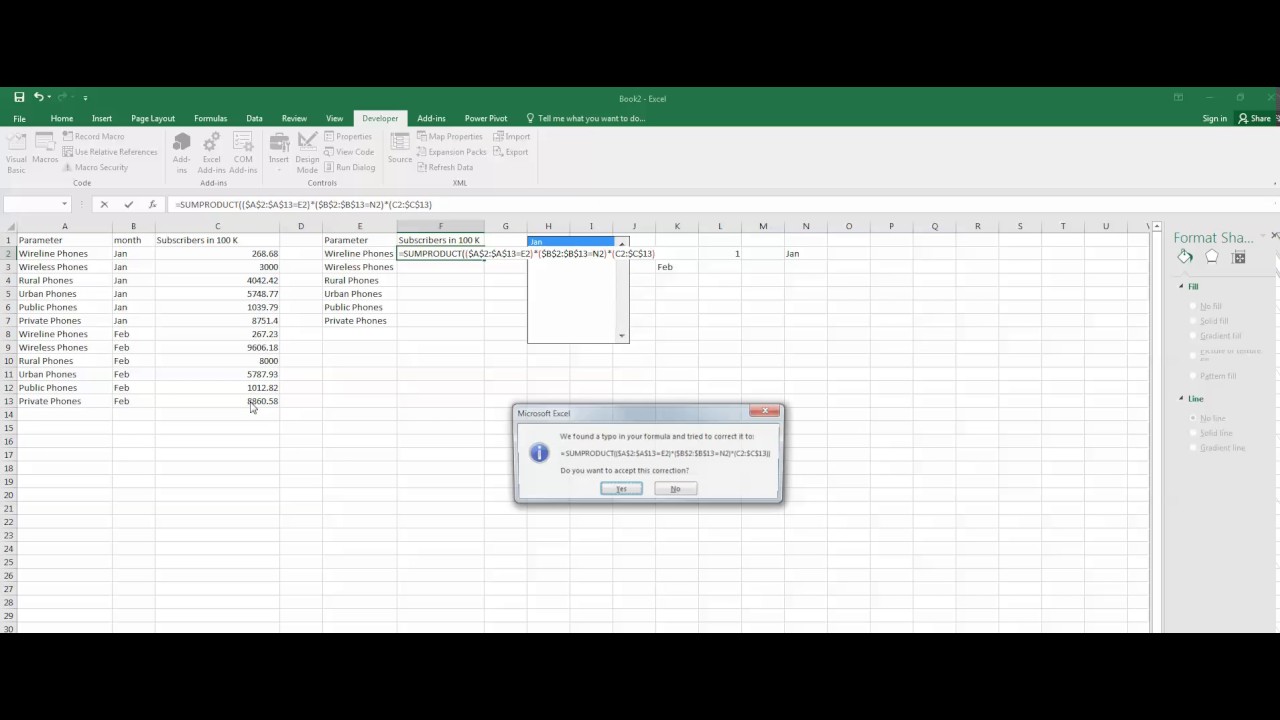Click No in the Microsoft Excel dialog

tap(675, 489)
